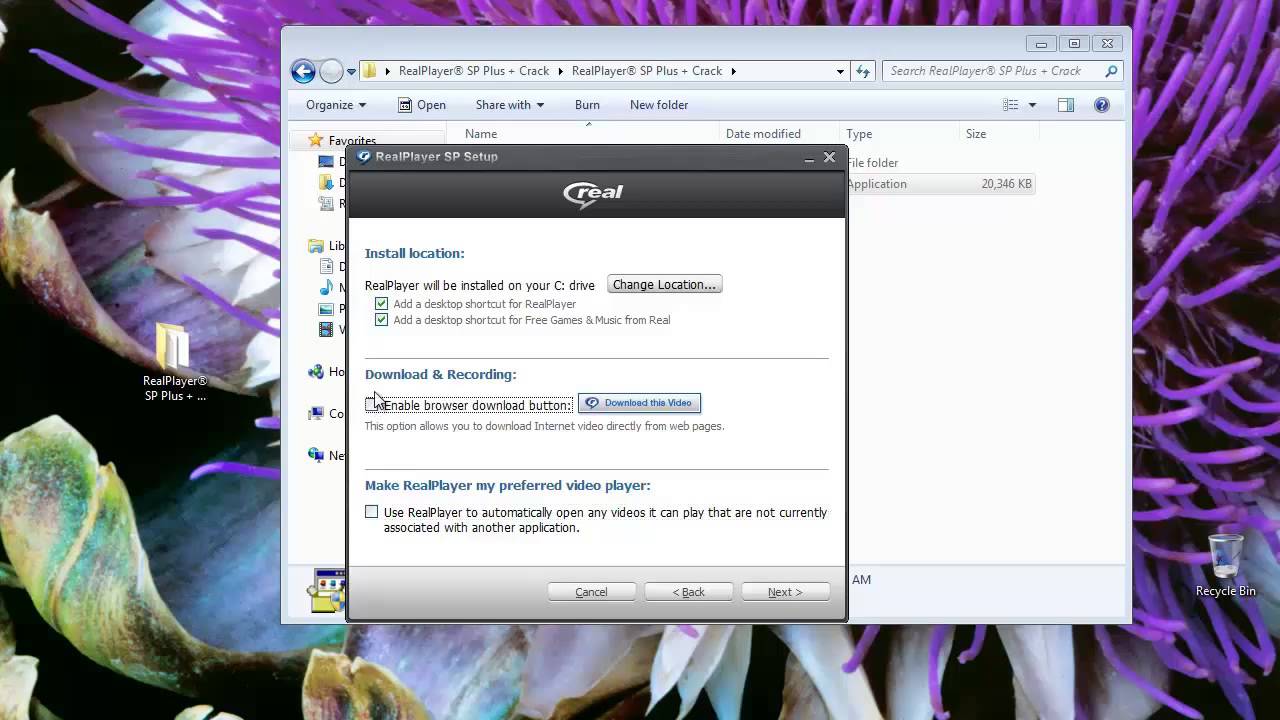Expand the address bar history dropdown
The height and width of the screenshot is (720, 1280).
[x=840, y=71]
